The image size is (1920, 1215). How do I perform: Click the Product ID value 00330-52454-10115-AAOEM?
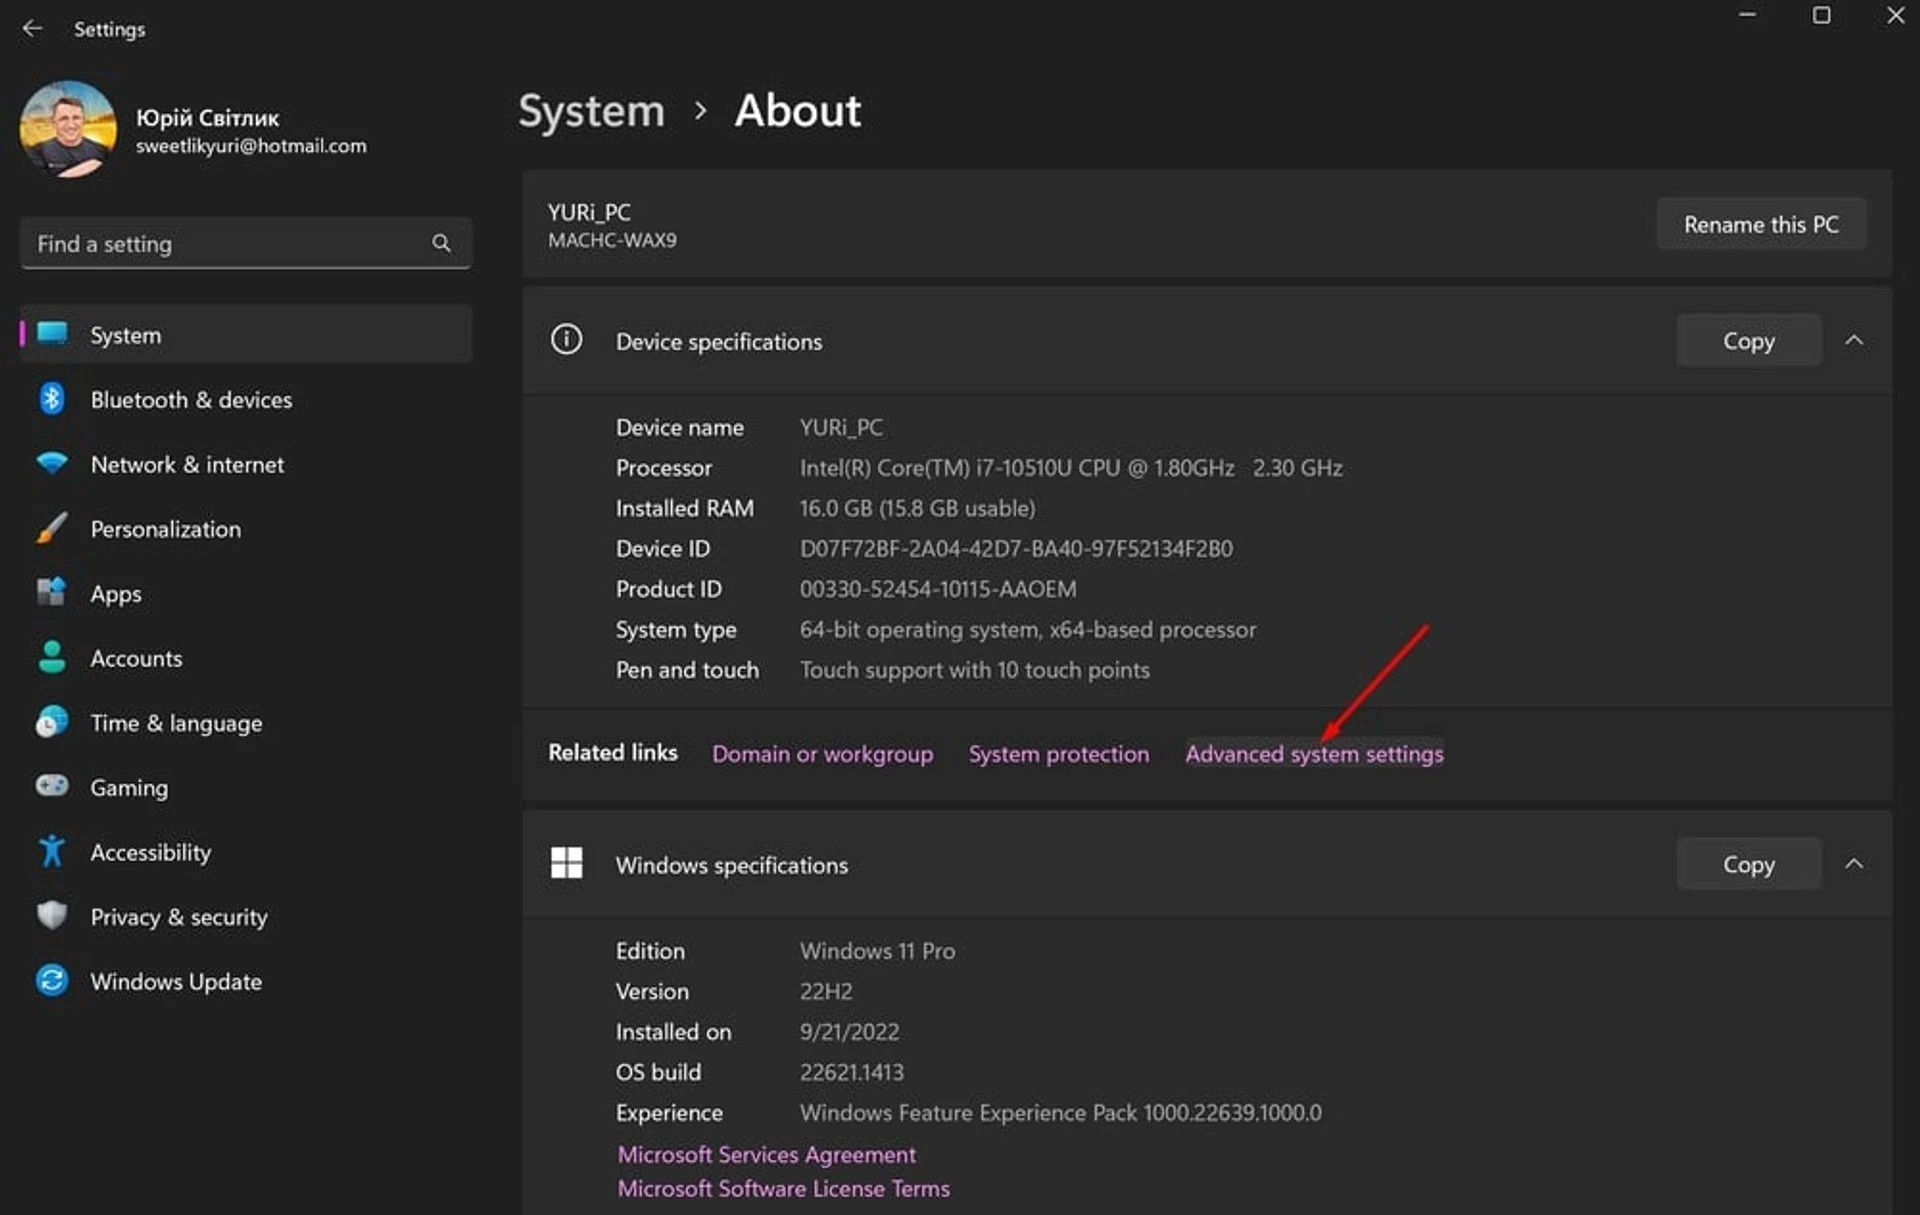coord(938,589)
